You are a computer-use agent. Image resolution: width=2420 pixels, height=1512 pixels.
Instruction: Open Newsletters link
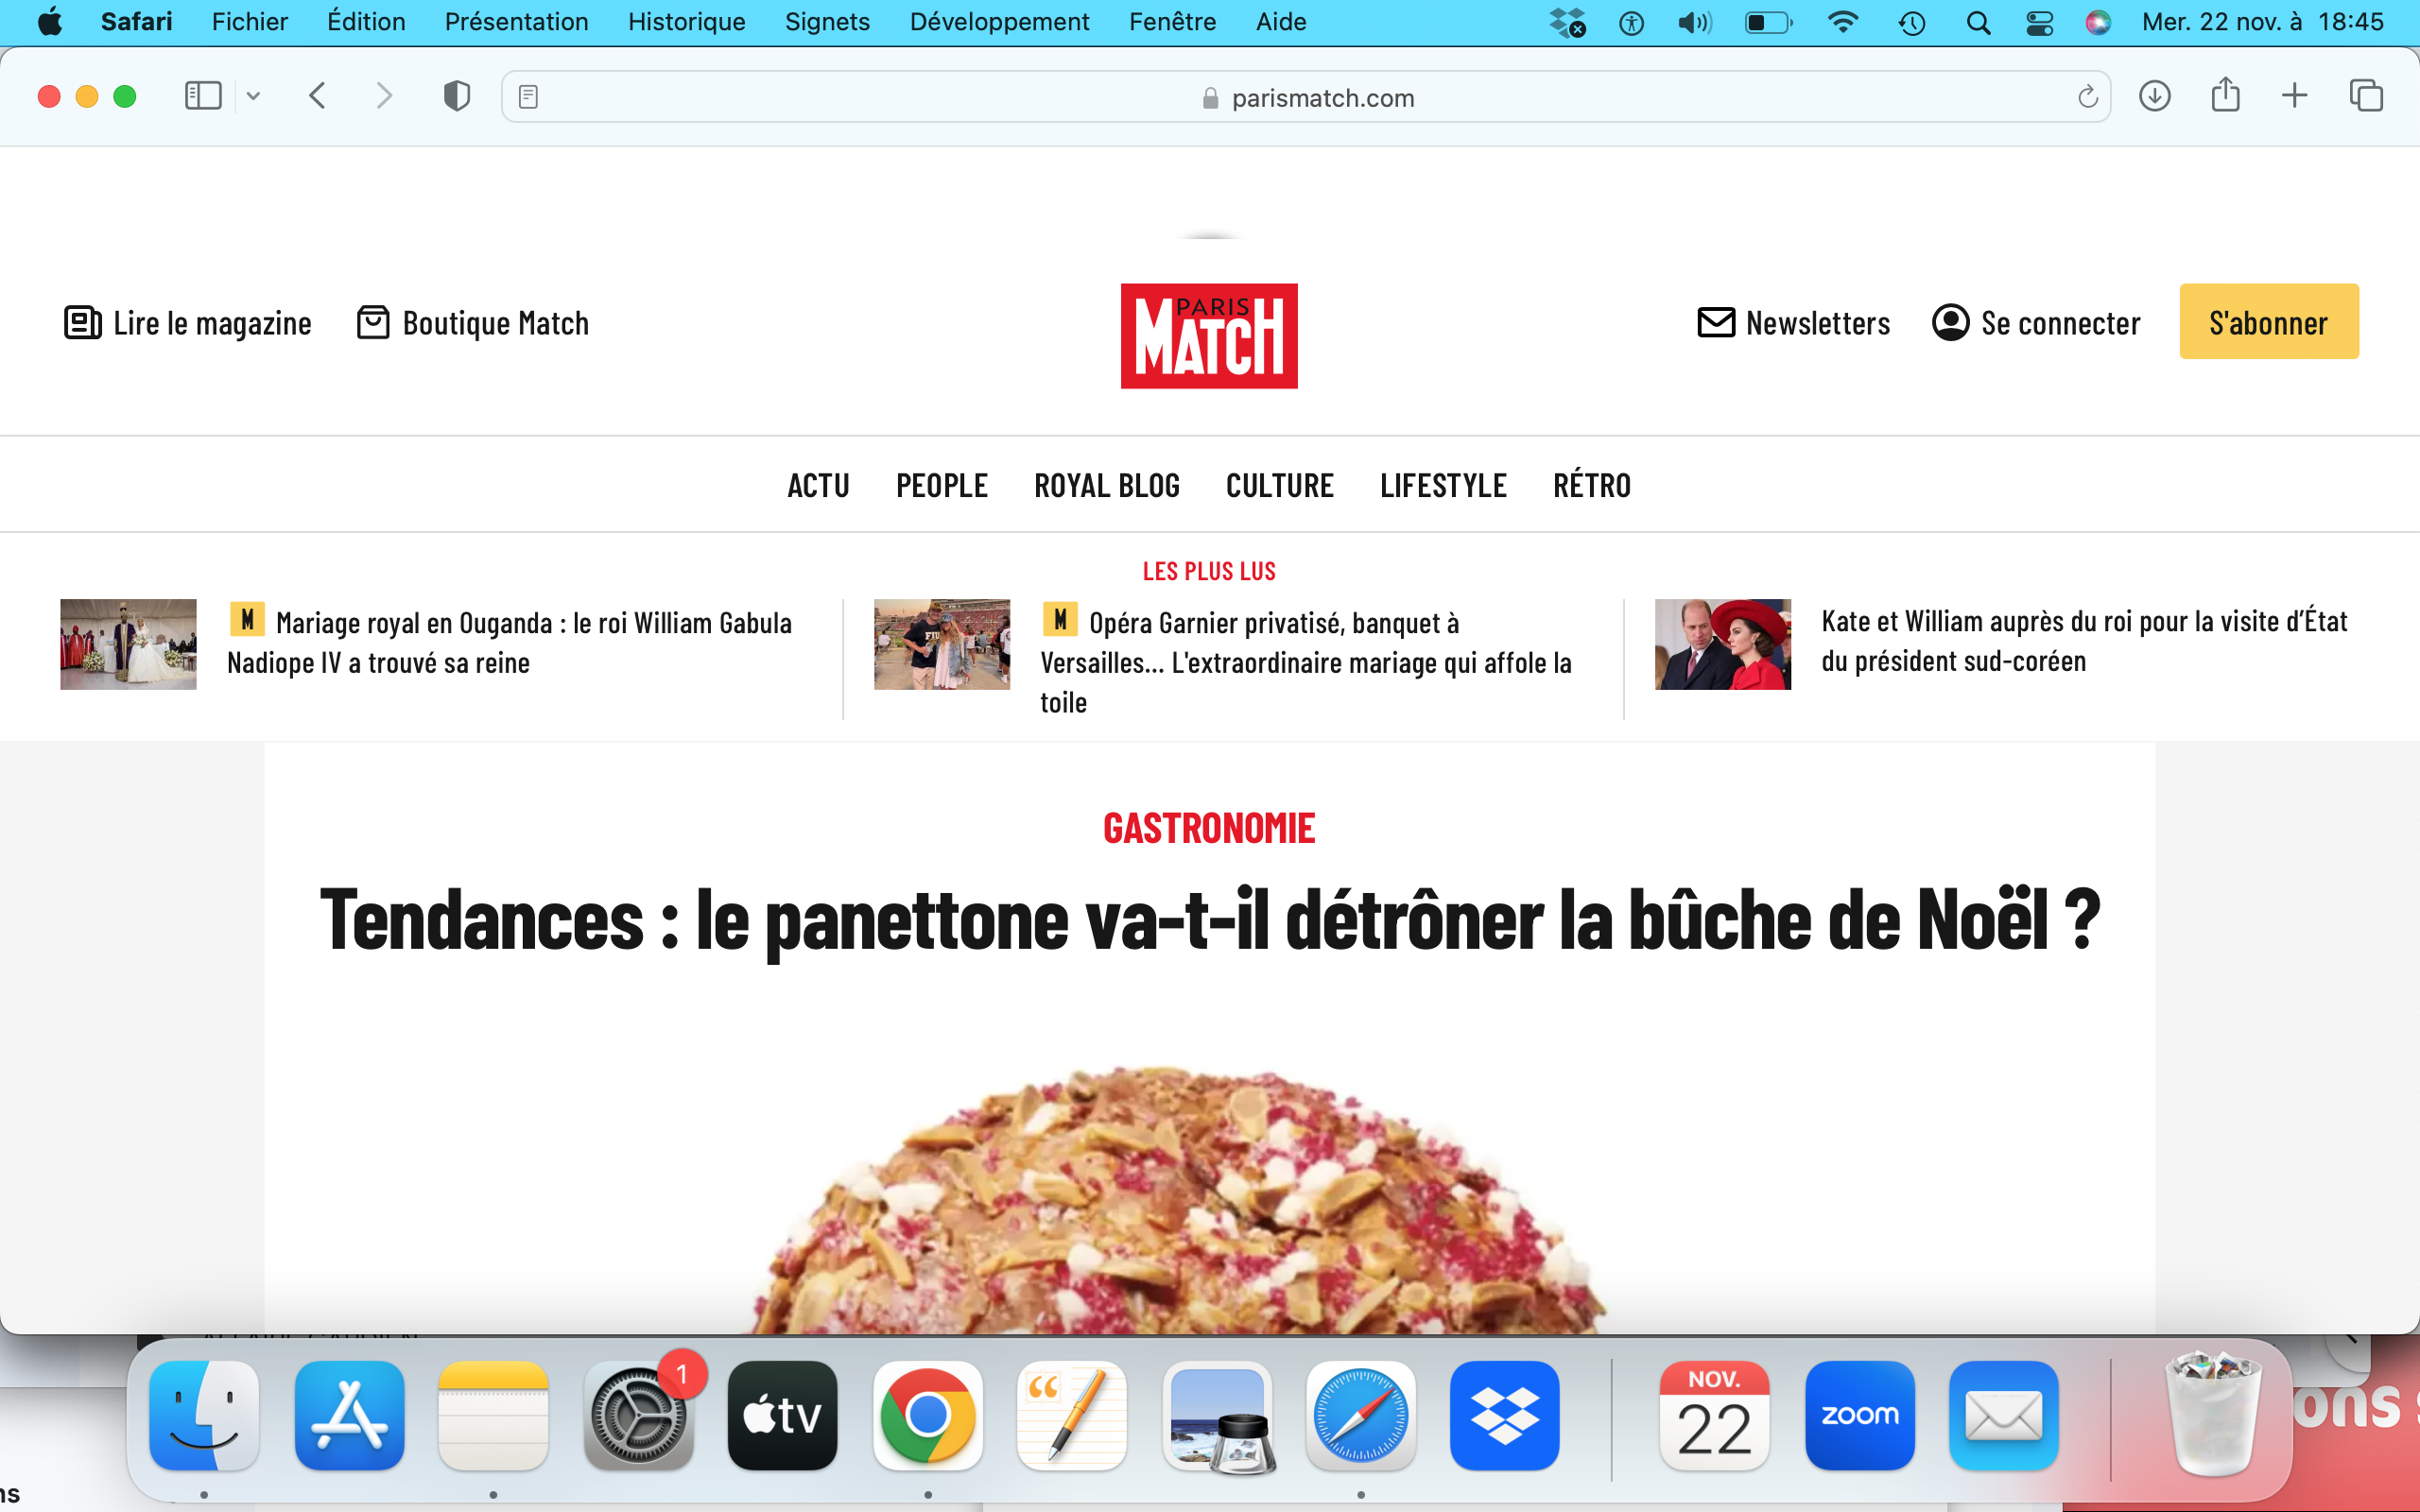coord(1794,323)
